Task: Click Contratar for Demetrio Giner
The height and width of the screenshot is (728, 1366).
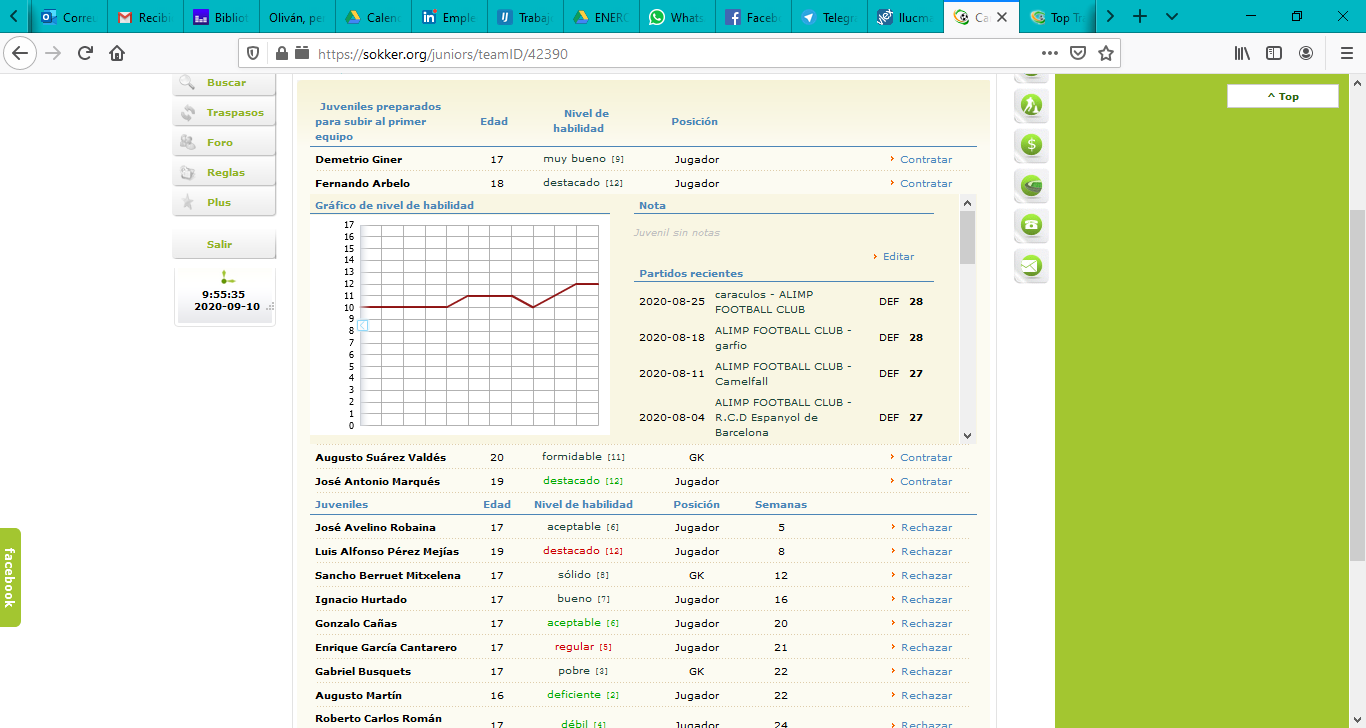Action: [x=925, y=160]
